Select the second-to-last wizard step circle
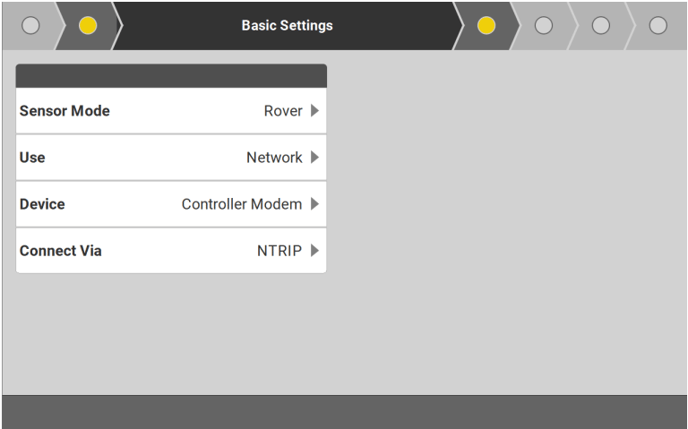688x429 pixels. click(x=600, y=25)
